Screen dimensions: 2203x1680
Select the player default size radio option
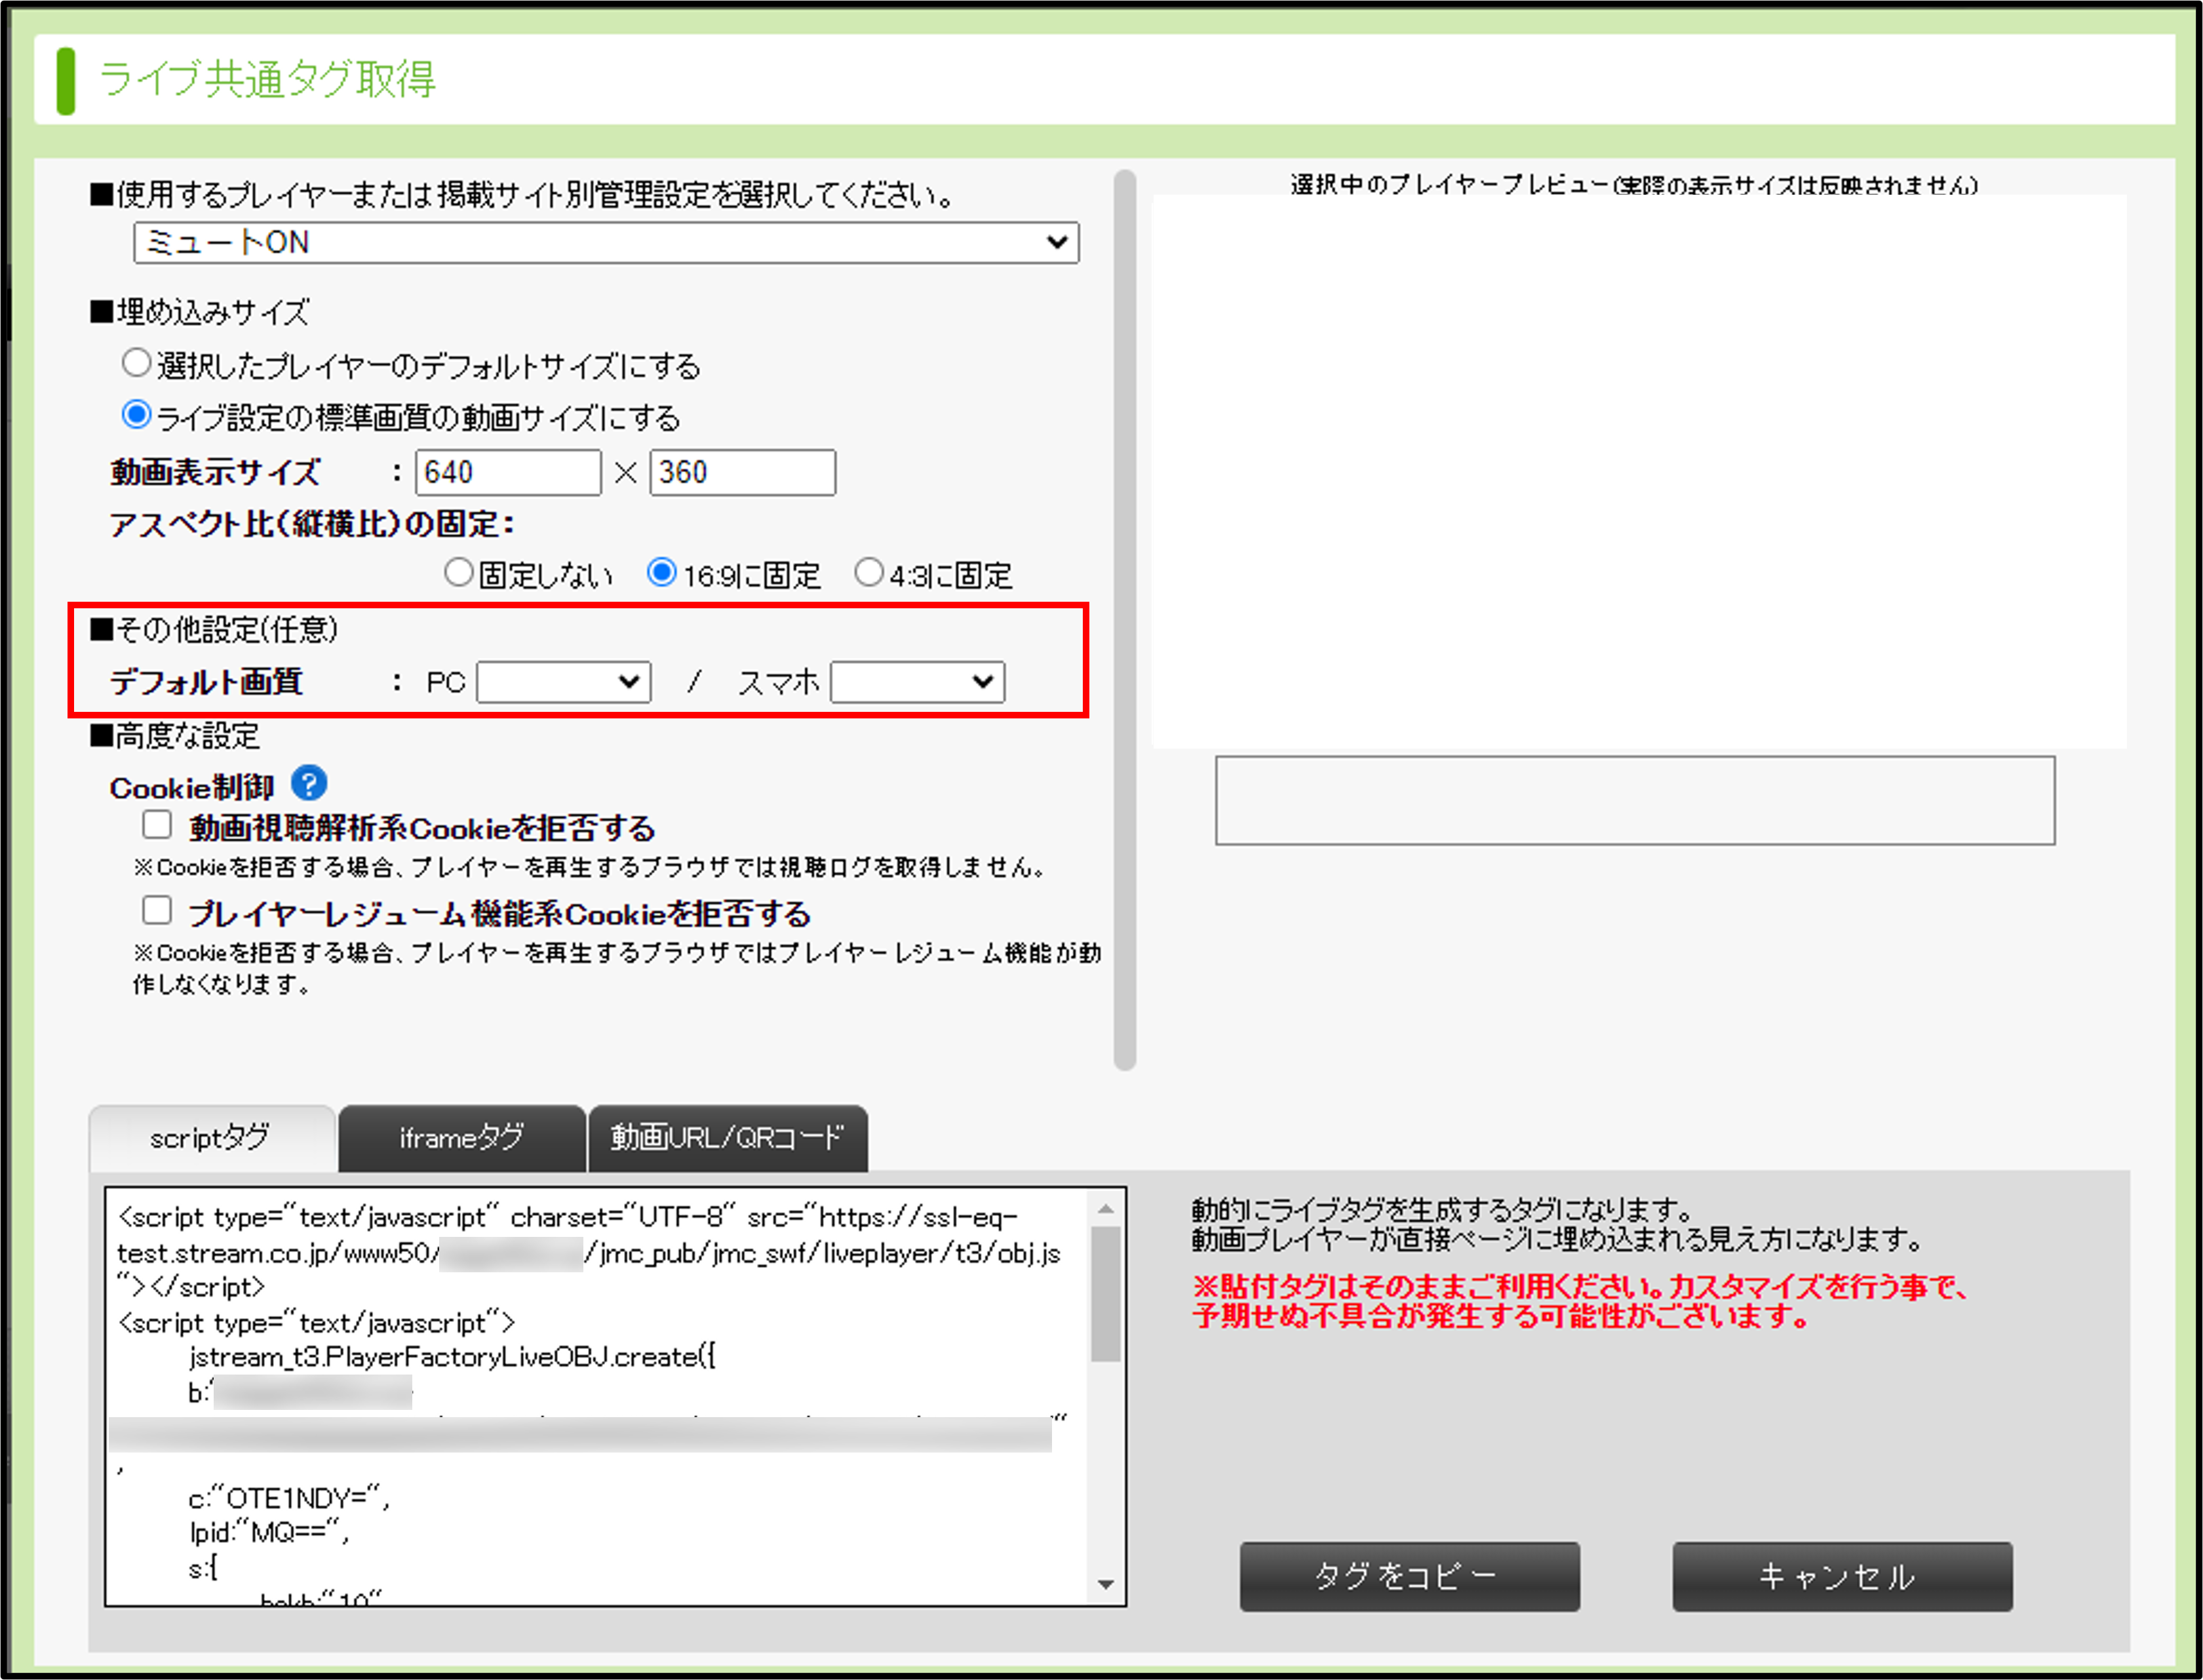136,363
